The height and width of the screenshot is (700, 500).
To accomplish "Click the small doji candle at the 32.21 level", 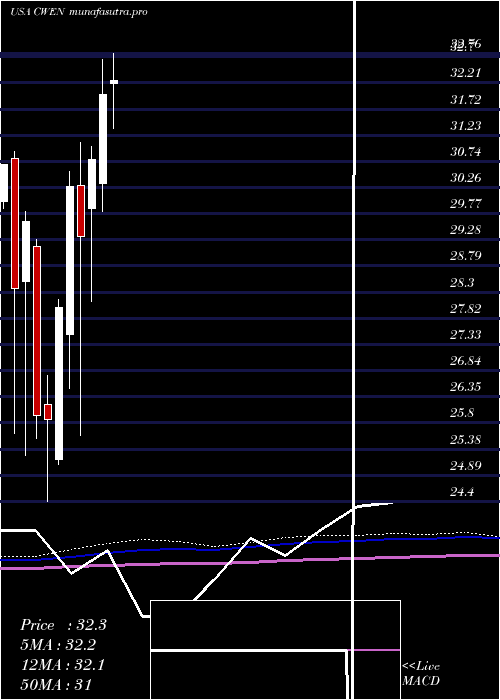I will [x=114, y=82].
